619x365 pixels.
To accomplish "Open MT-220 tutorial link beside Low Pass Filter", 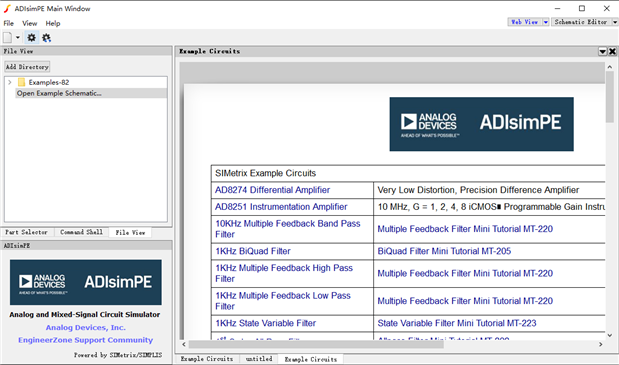I will tap(465, 301).
